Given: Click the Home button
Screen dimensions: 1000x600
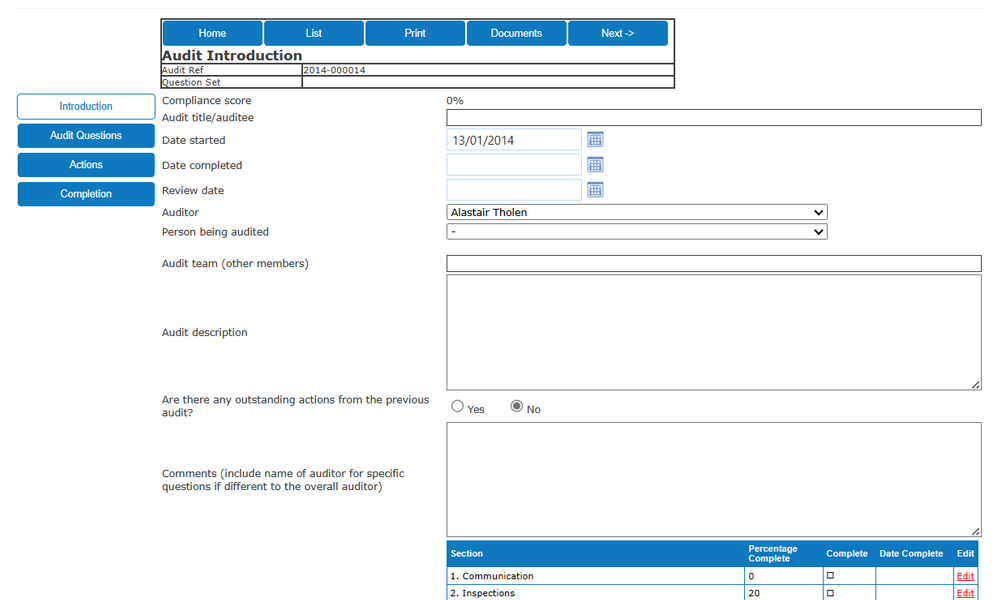Looking at the screenshot, I should tap(212, 32).
